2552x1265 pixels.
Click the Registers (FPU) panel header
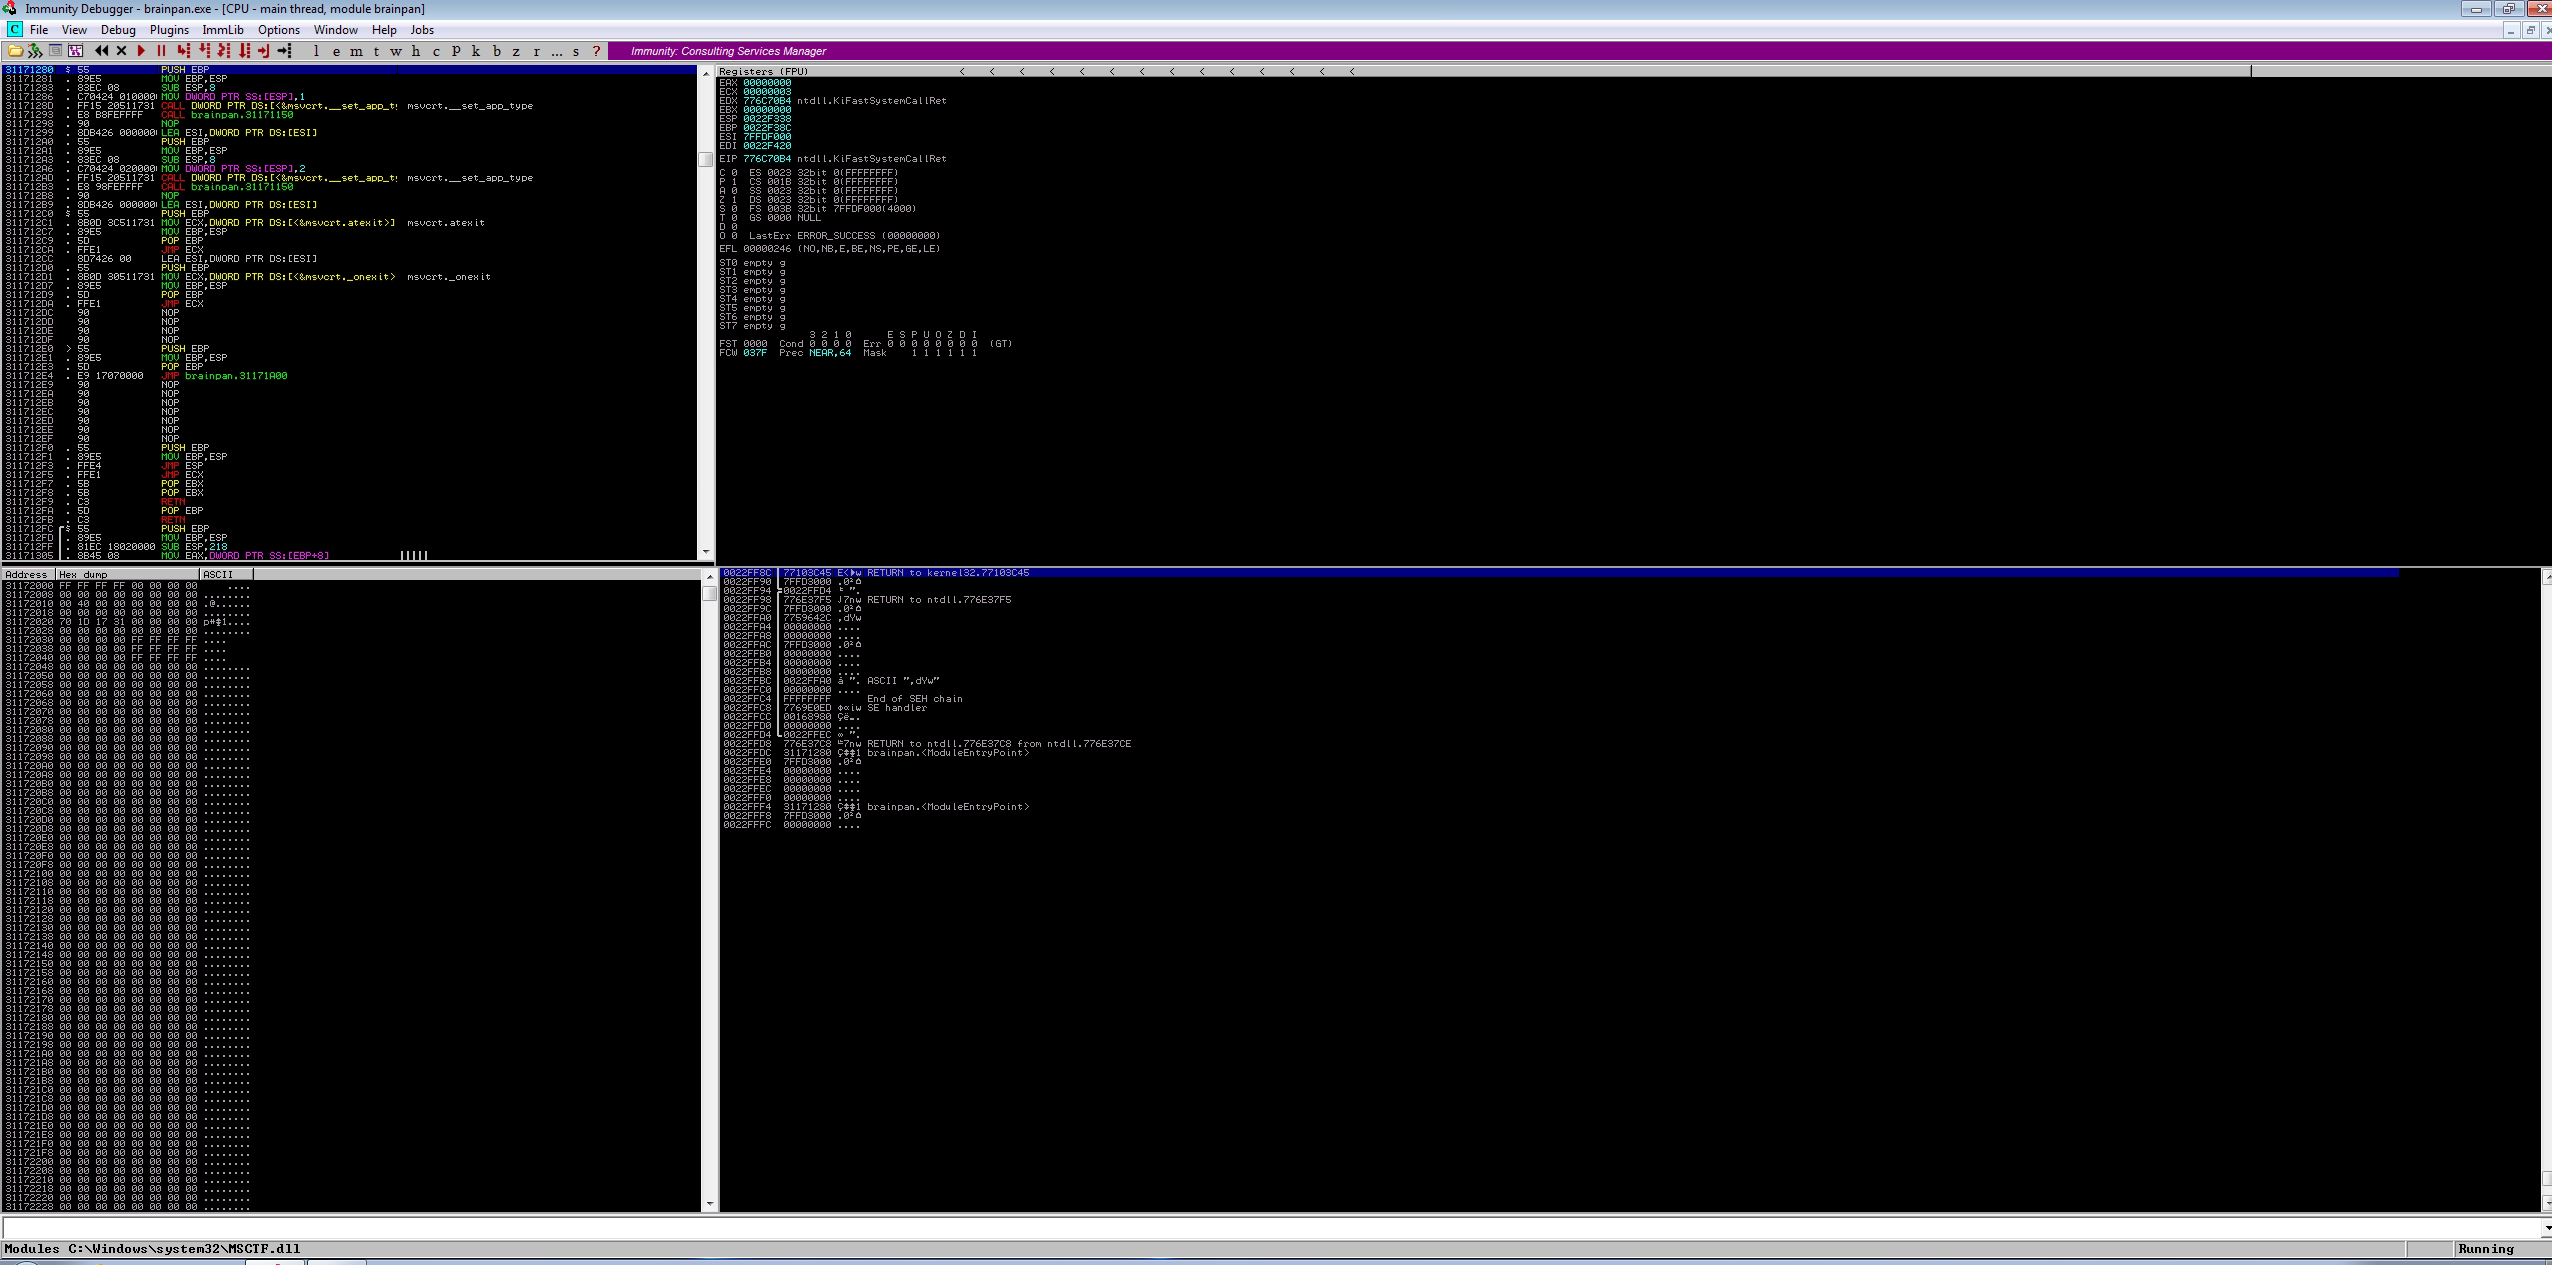763,71
